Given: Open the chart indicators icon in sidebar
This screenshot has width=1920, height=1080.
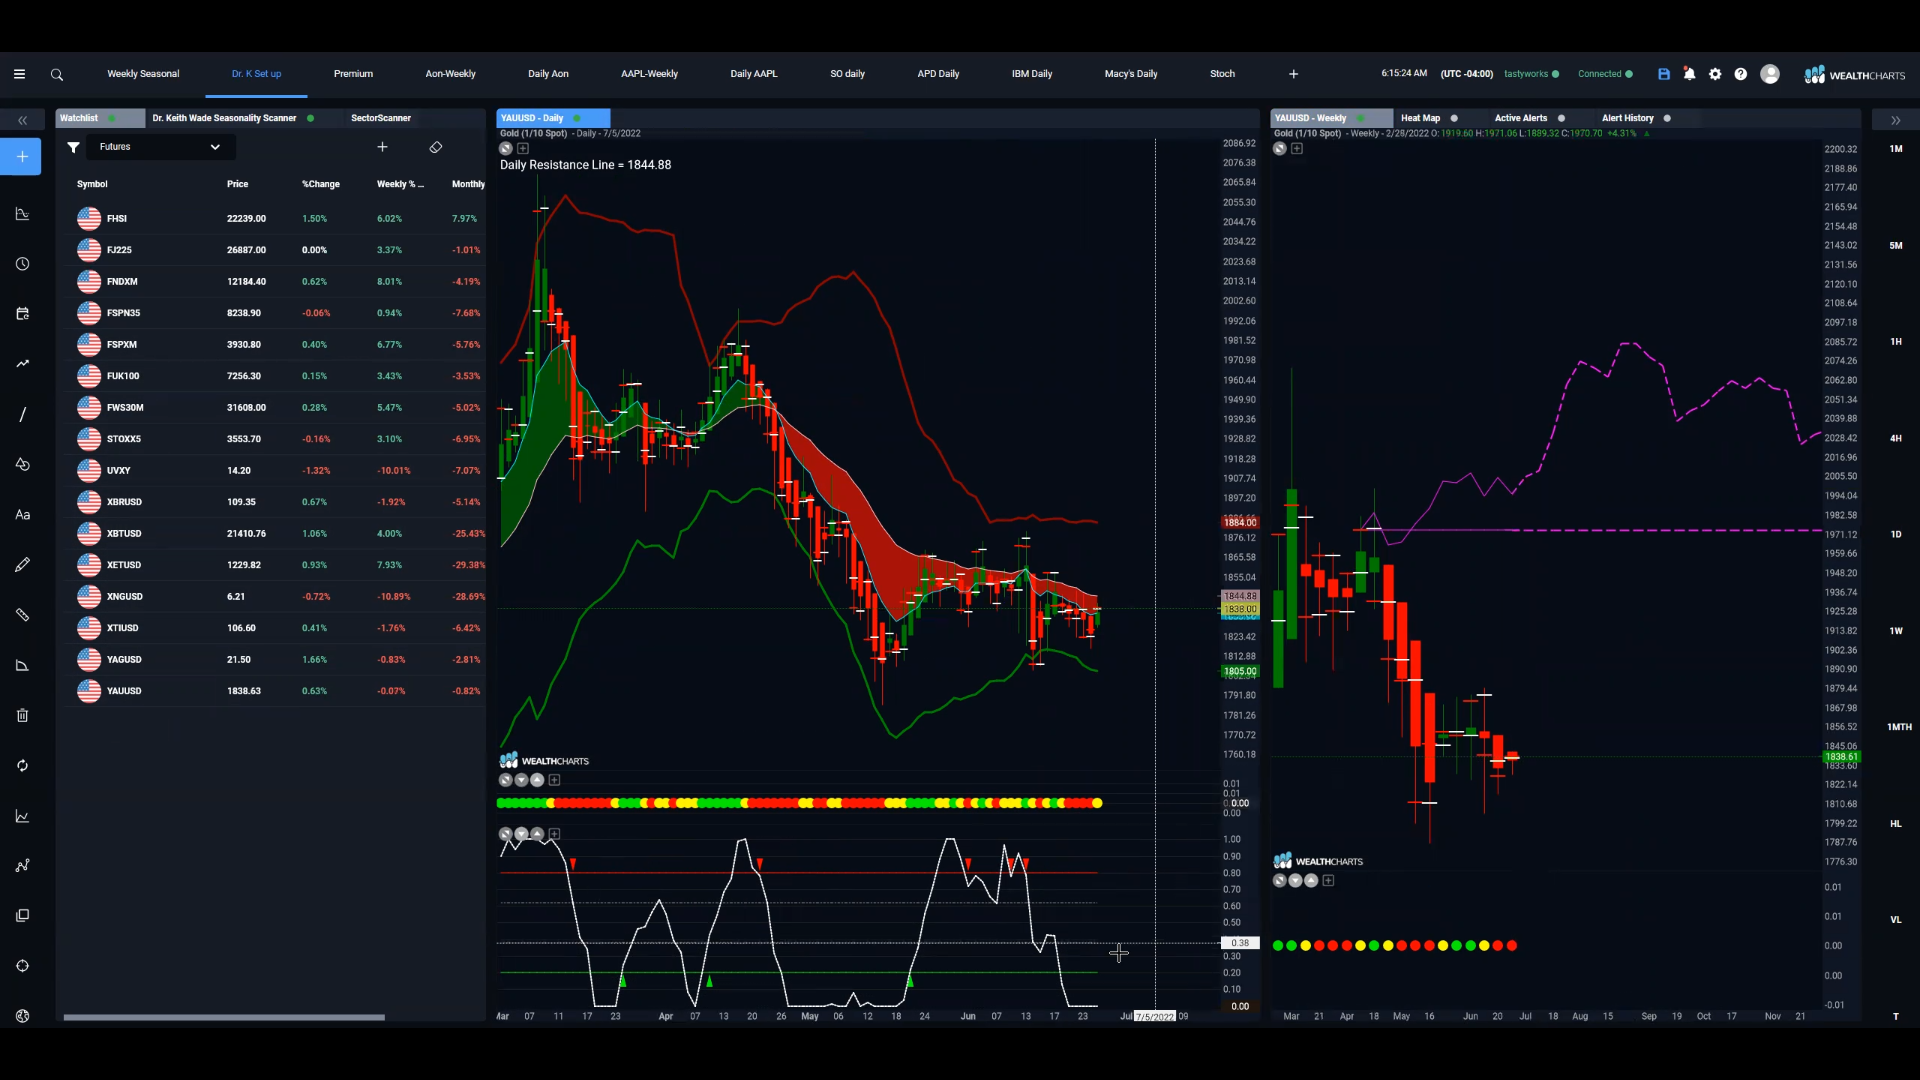Looking at the screenshot, I should 22,816.
